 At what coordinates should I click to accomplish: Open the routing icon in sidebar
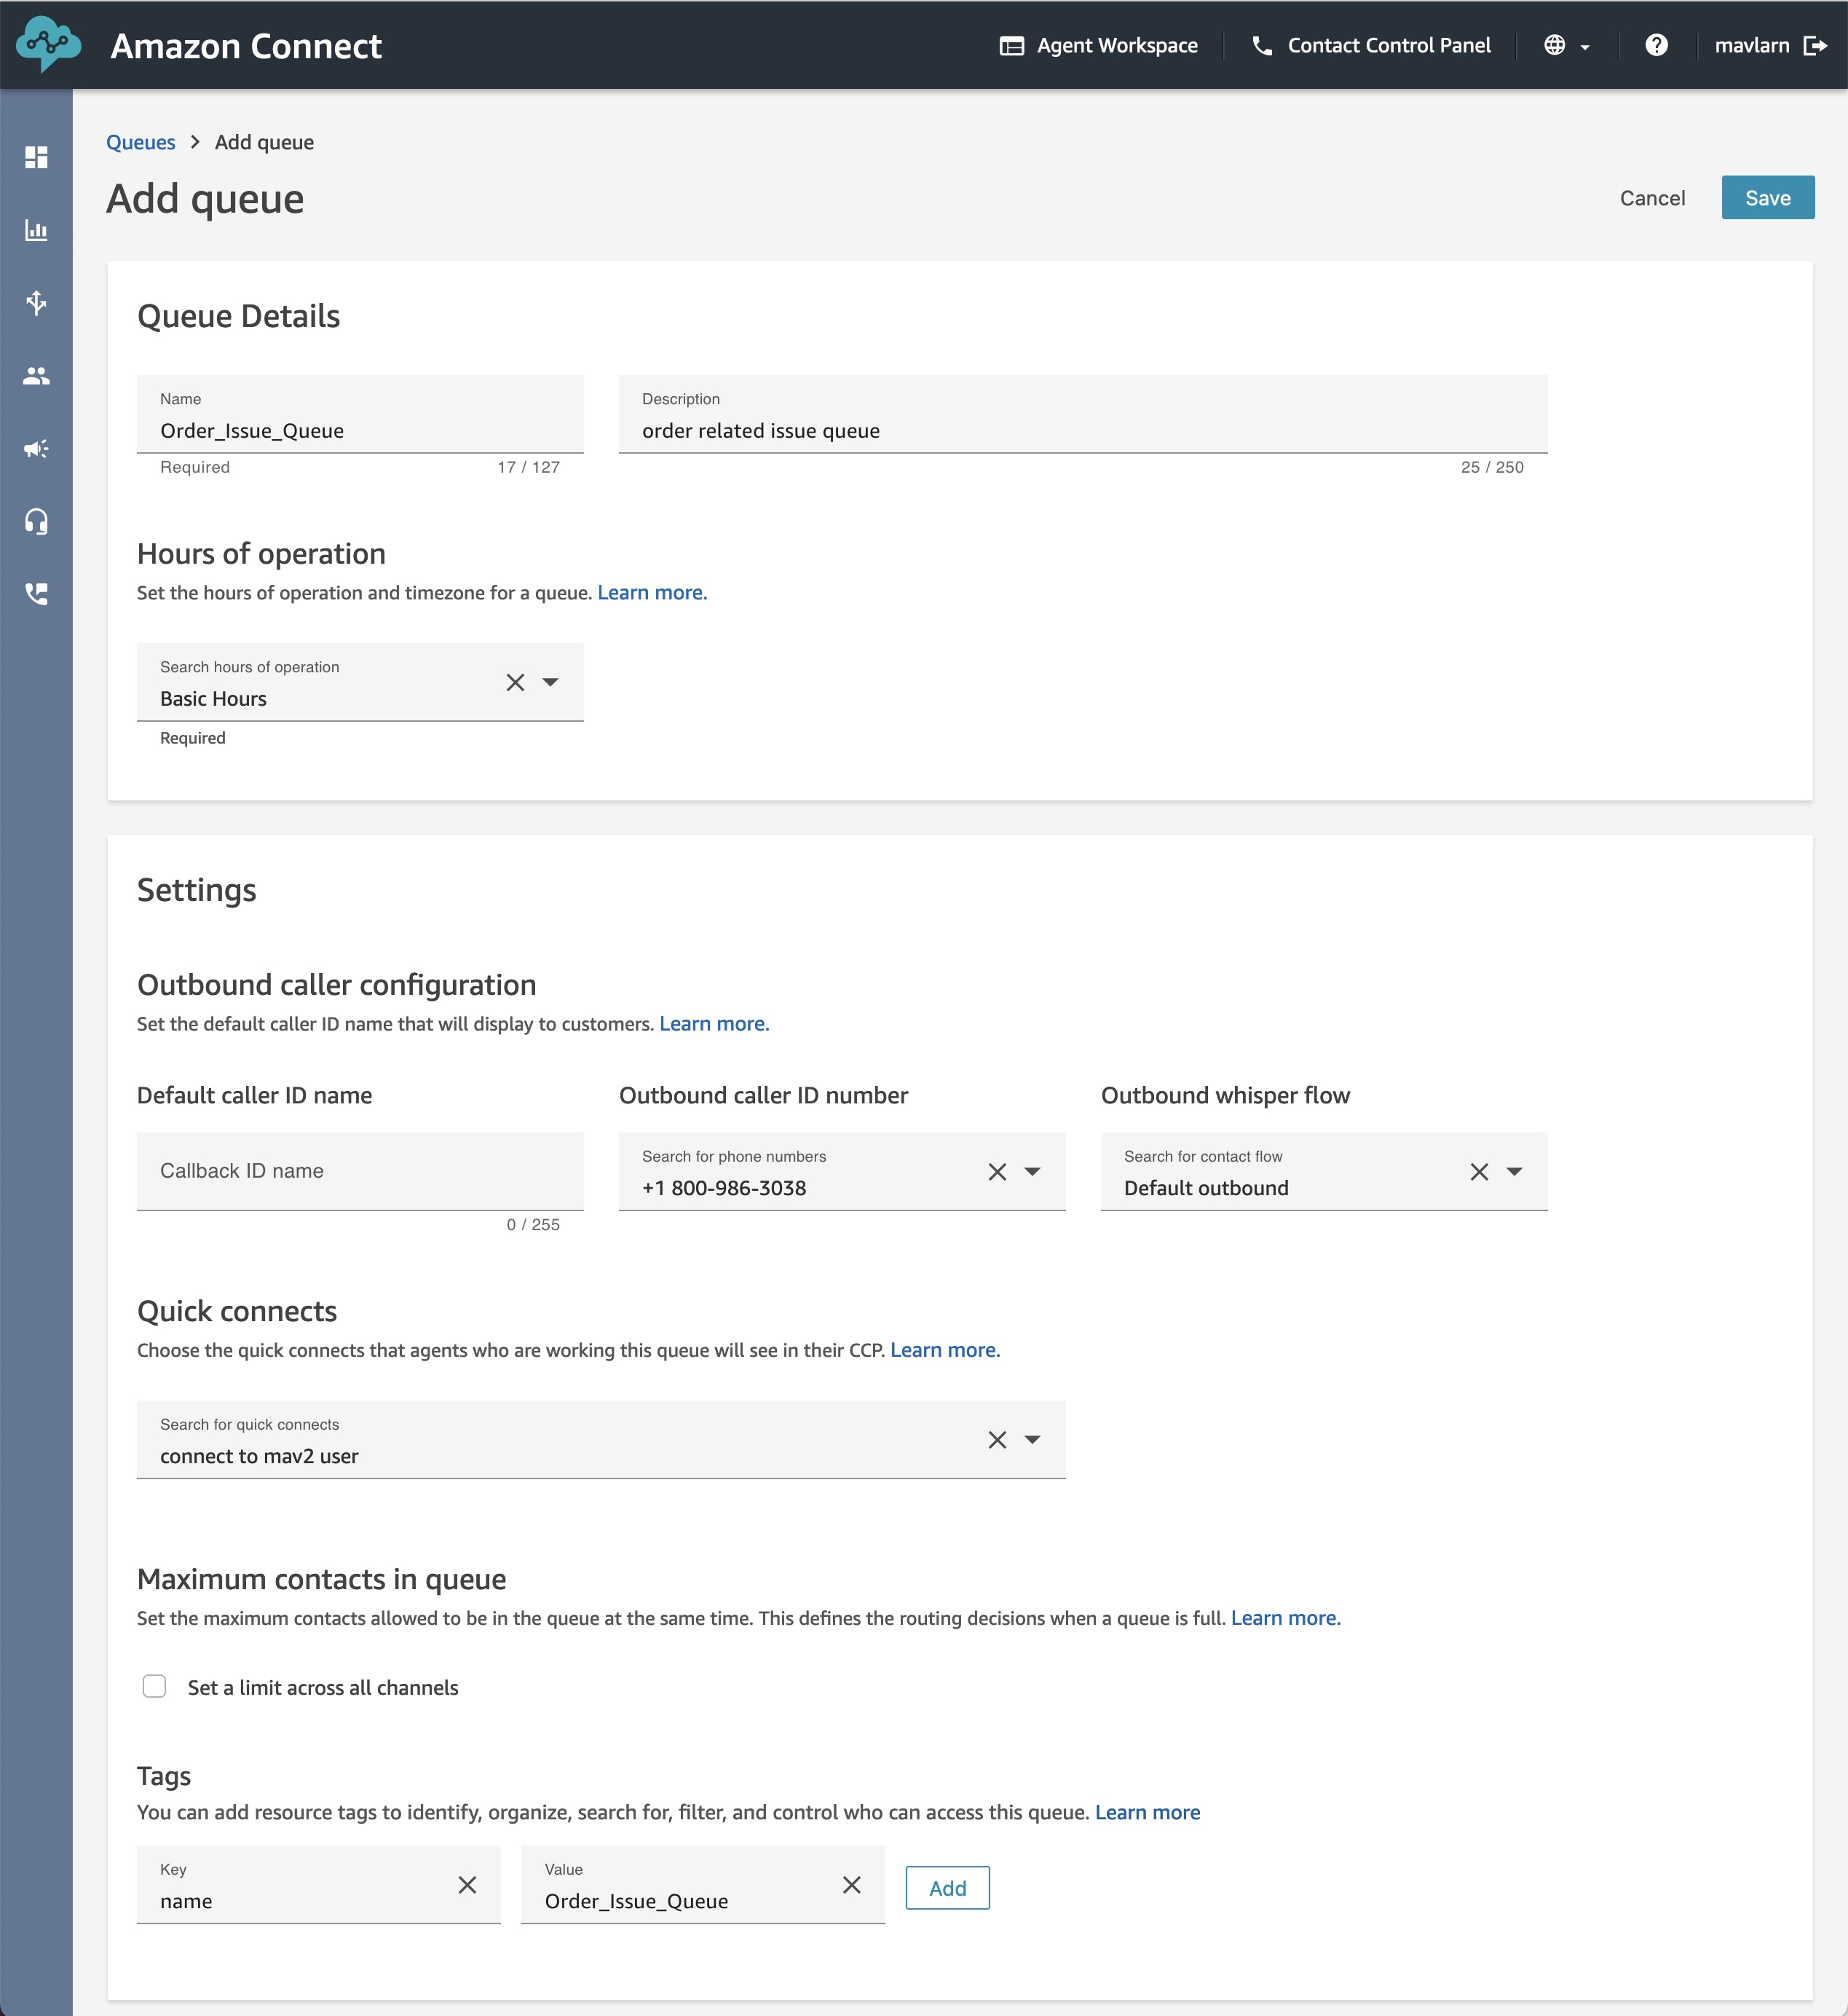(x=36, y=303)
